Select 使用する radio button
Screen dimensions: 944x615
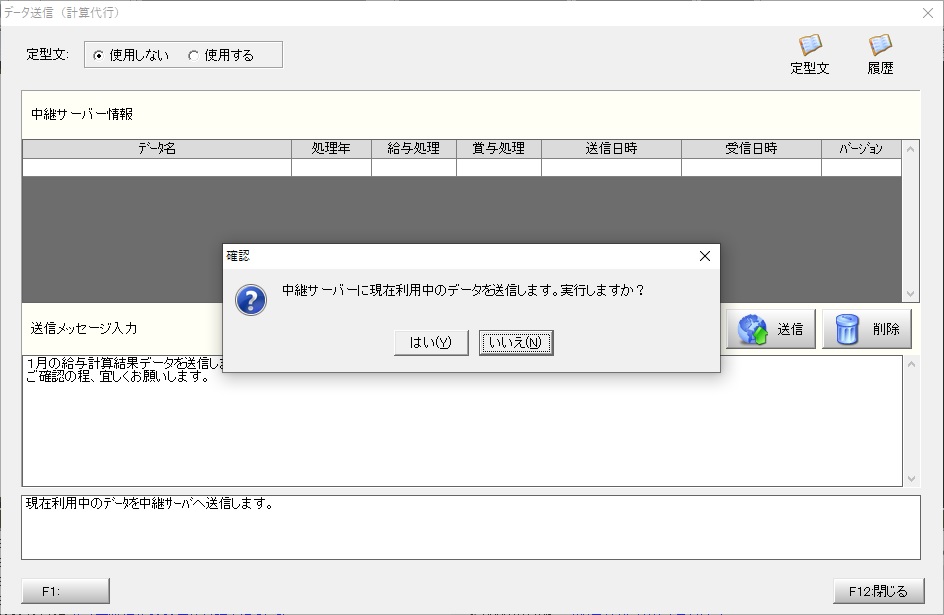coord(222,55)
